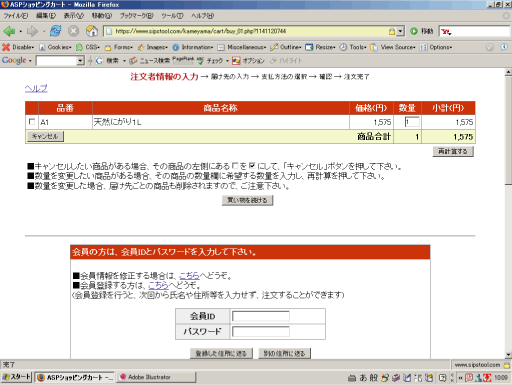Go to the Home page icon
Viewport: 512px width, 385px height.
pyautogui.click(x=92, y=31)
